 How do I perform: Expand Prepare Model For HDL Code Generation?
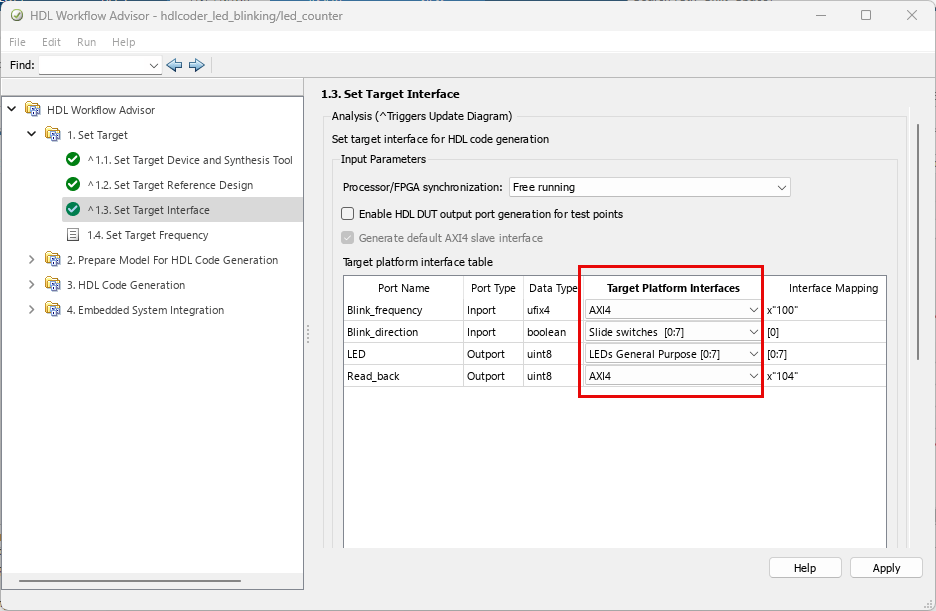point(31,260)
